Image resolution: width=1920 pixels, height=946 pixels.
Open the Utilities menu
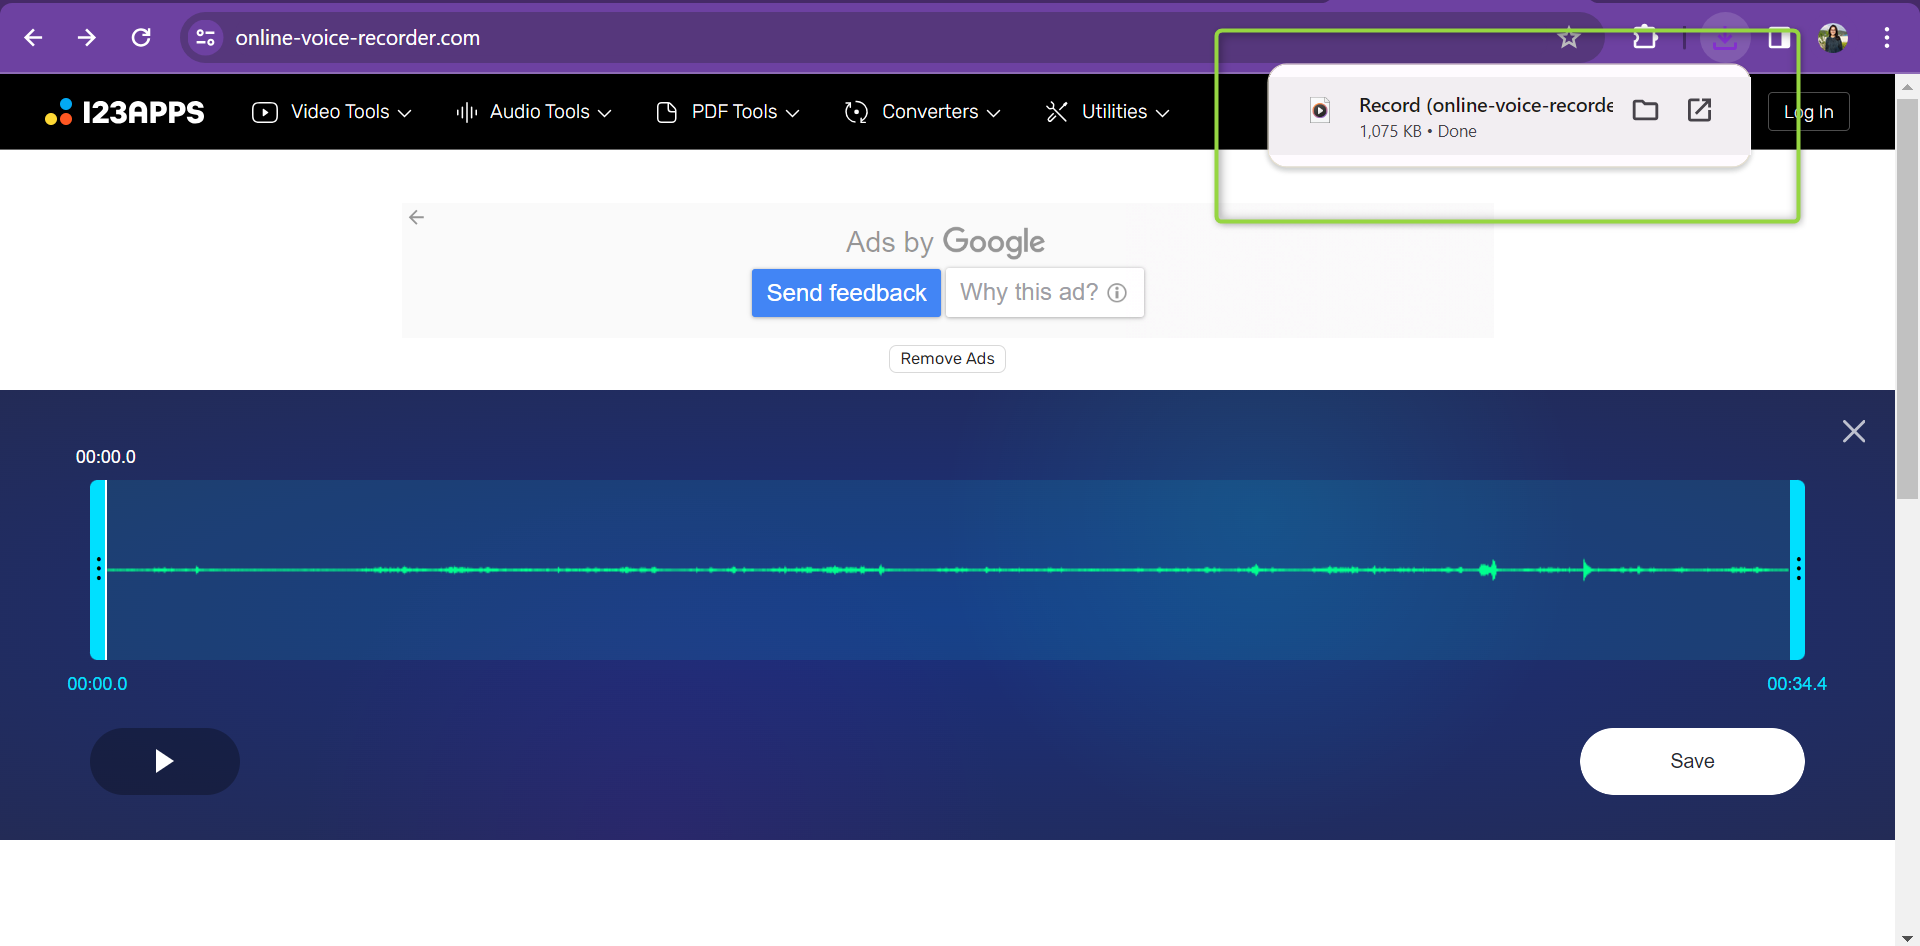pos(1108,112)
